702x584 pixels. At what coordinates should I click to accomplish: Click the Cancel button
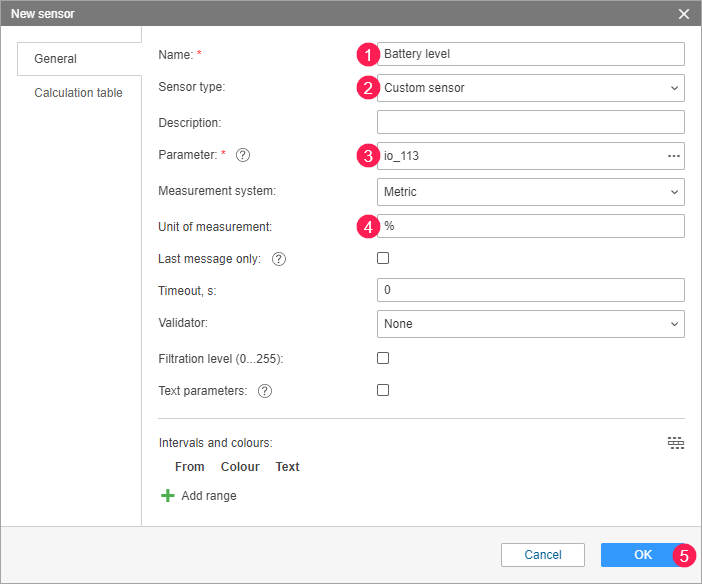click(543, 555)
